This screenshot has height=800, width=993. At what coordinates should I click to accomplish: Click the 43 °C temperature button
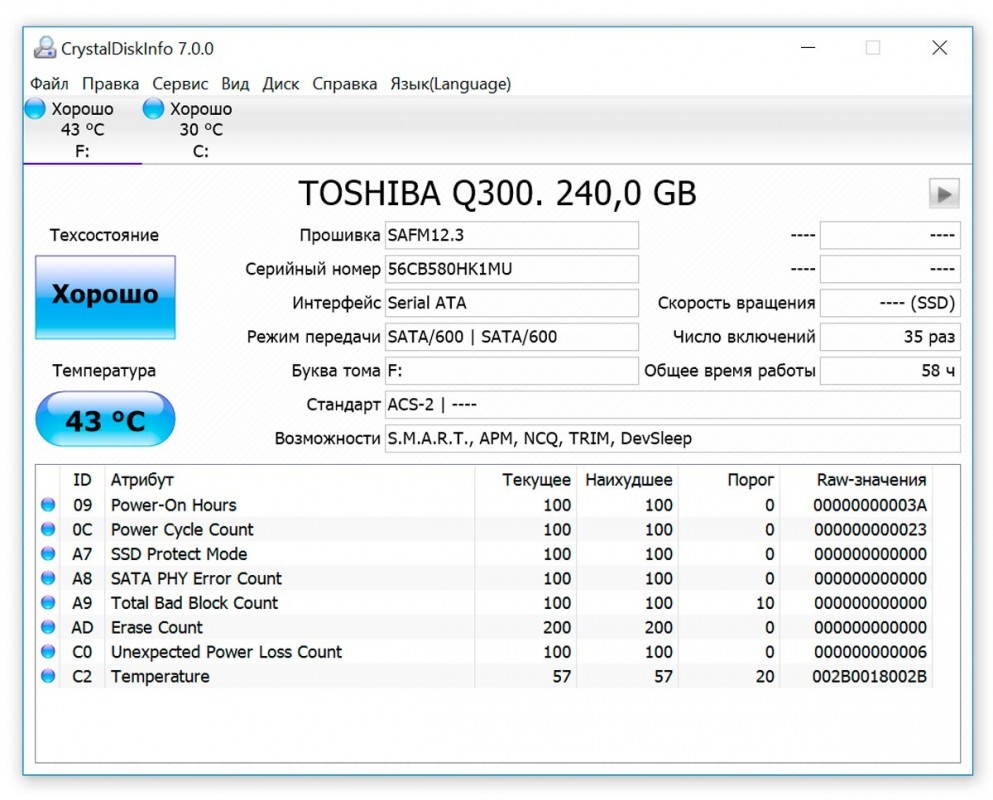[x=105, y=419]
